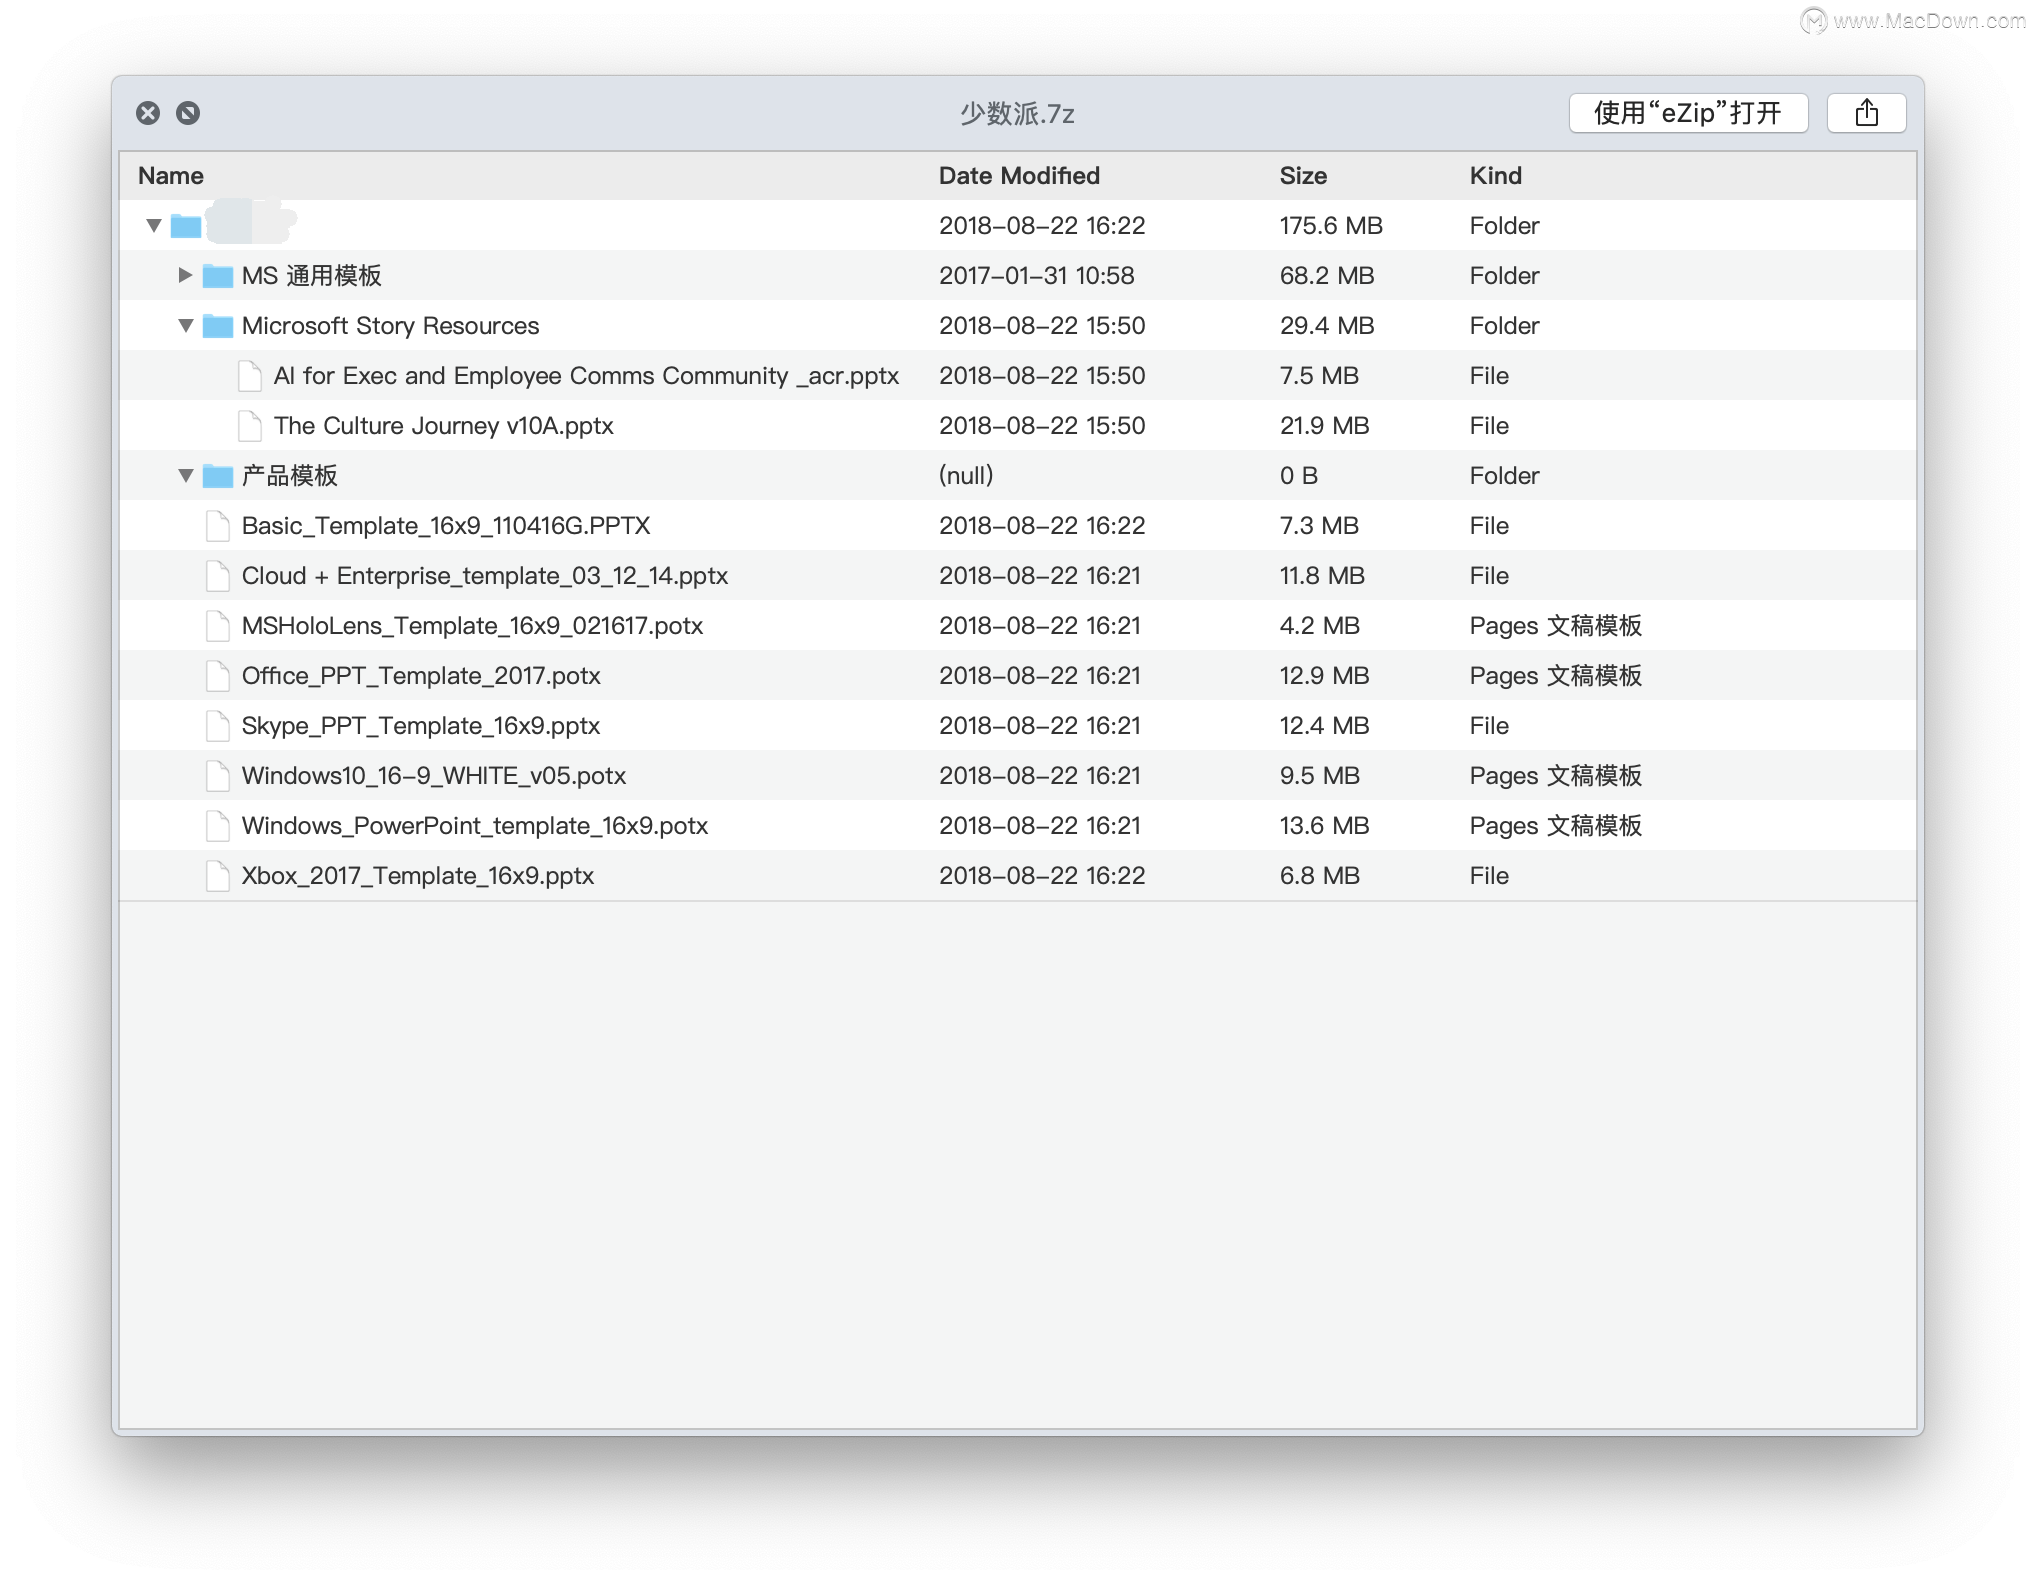2036x1584 pixels.
Task: Click file icon of Windows_PowerPoint_template_16x9.potx
Action: pos(218,826)
